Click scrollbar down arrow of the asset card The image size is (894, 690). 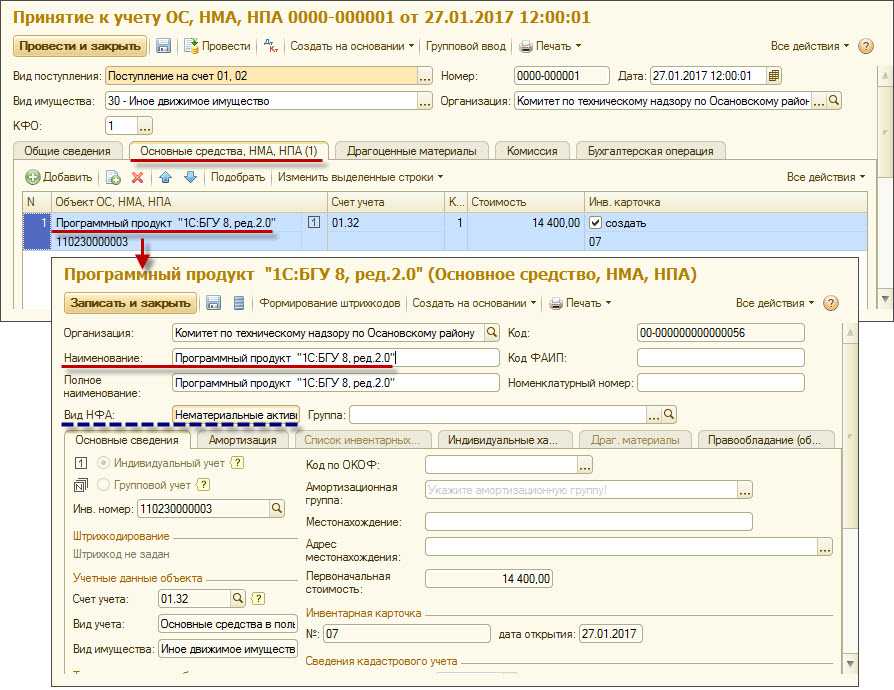pyautogui.click(x=850, y=664)
